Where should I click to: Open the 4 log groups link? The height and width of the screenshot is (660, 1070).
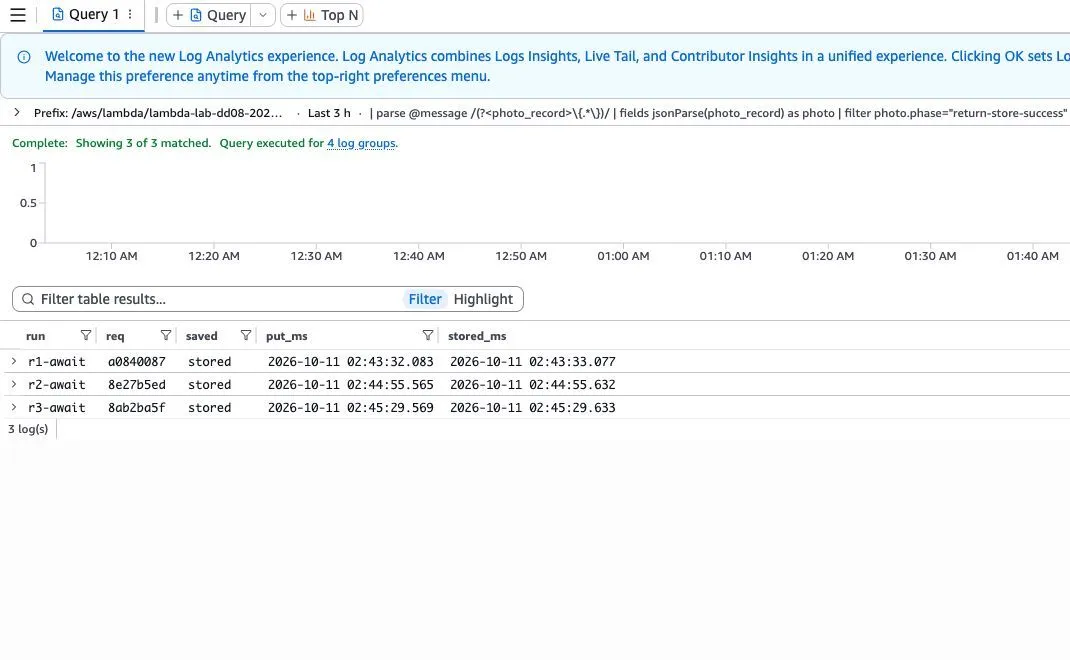coord(361,143)
